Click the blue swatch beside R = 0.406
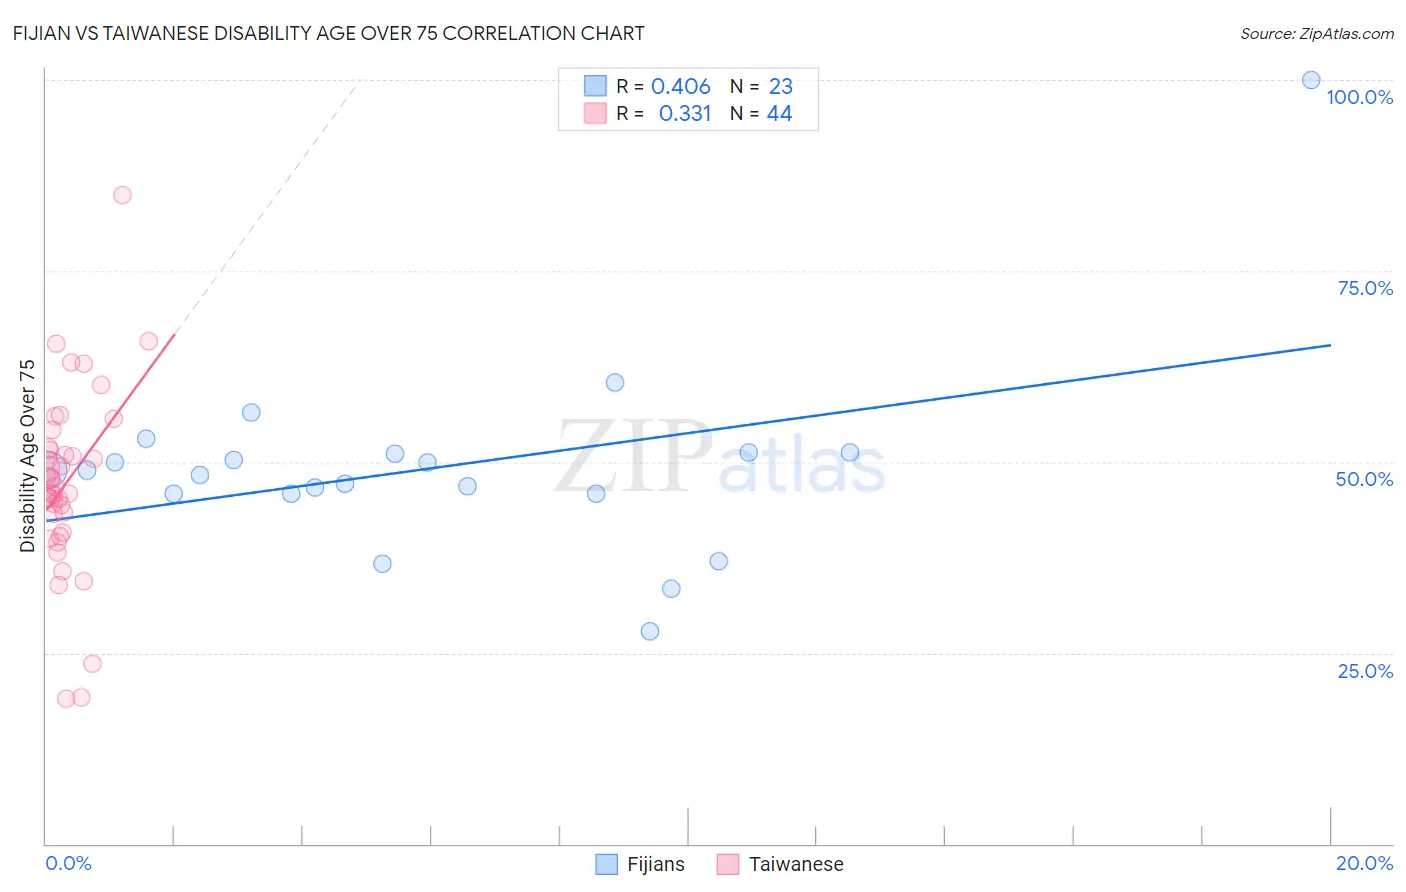 coord(596,86)
